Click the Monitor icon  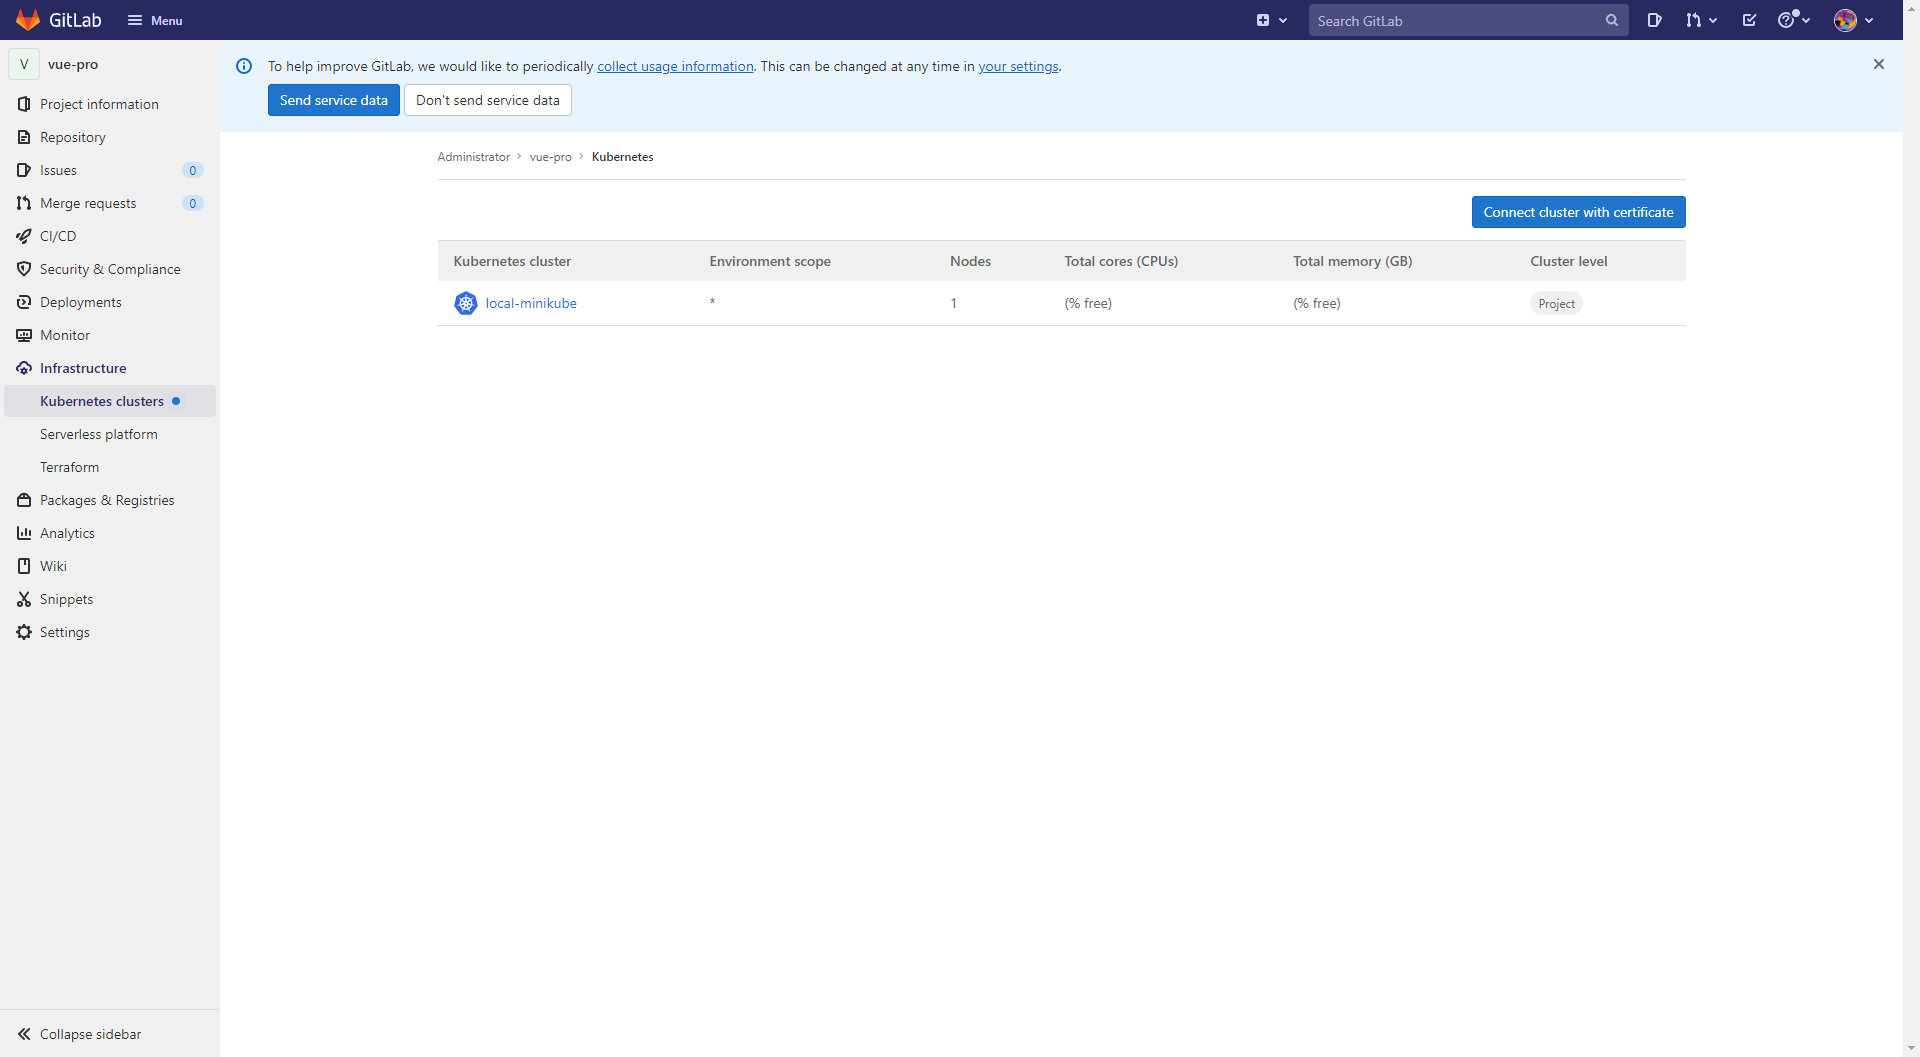(24, 335)
